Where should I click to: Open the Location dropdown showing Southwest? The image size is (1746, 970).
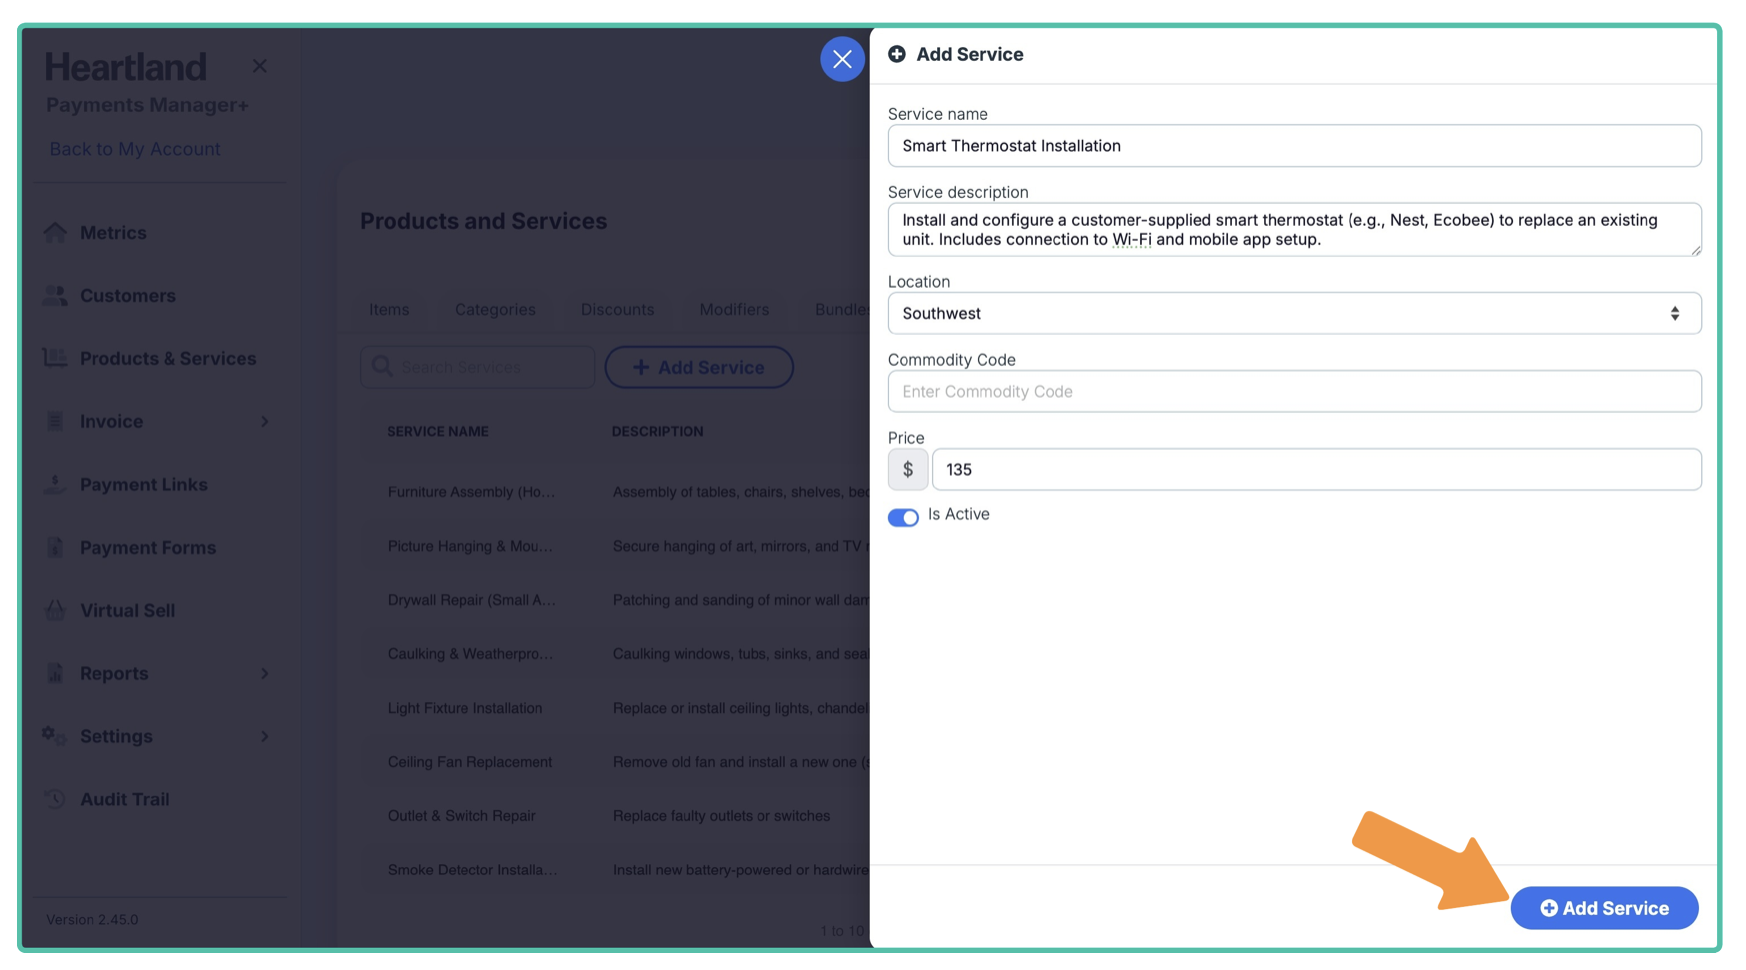(1294, 313)
